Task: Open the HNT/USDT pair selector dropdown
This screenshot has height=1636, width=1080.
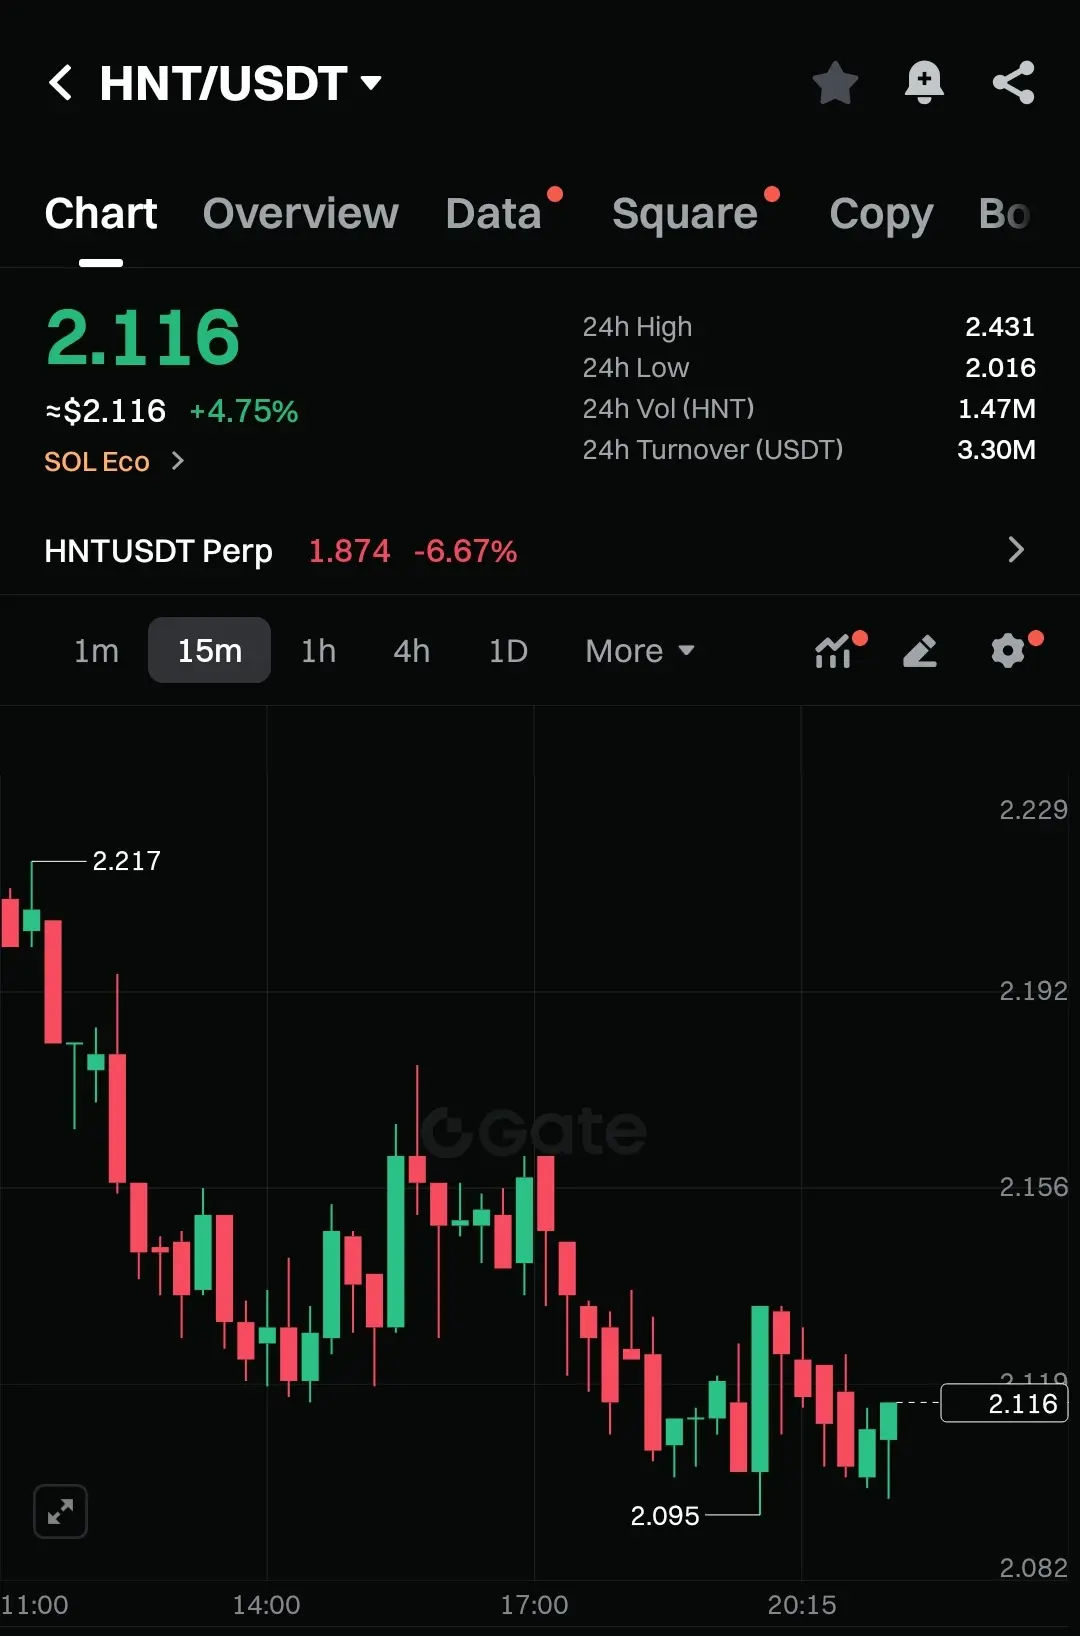Action: (x=241, y=83)
